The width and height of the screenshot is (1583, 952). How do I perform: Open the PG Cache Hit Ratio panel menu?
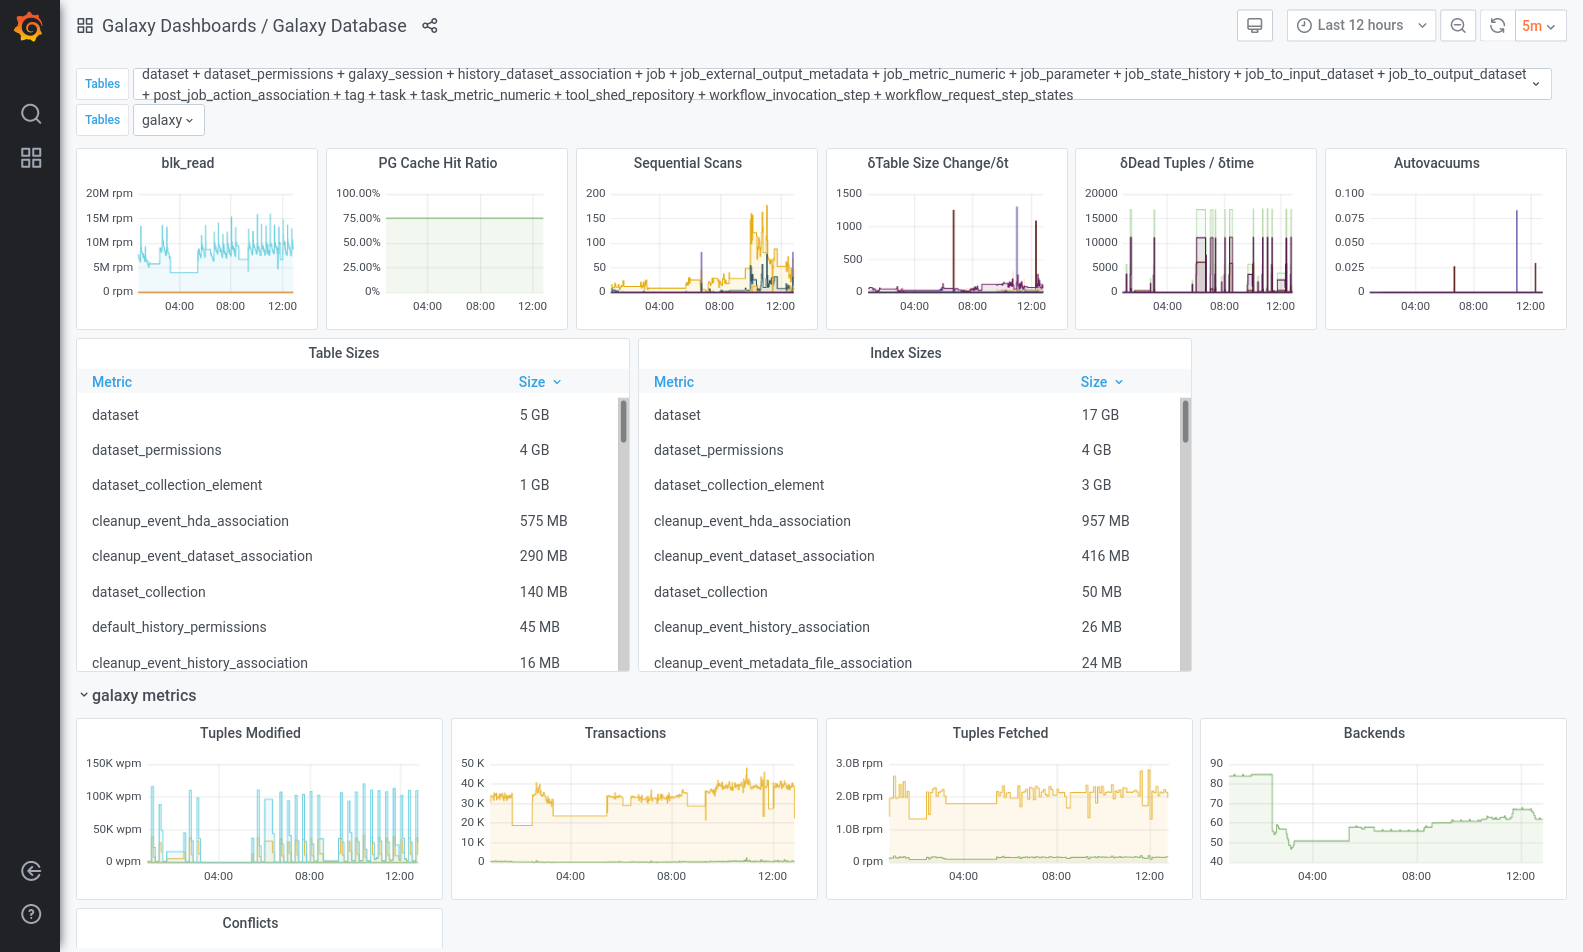(438, 163)
